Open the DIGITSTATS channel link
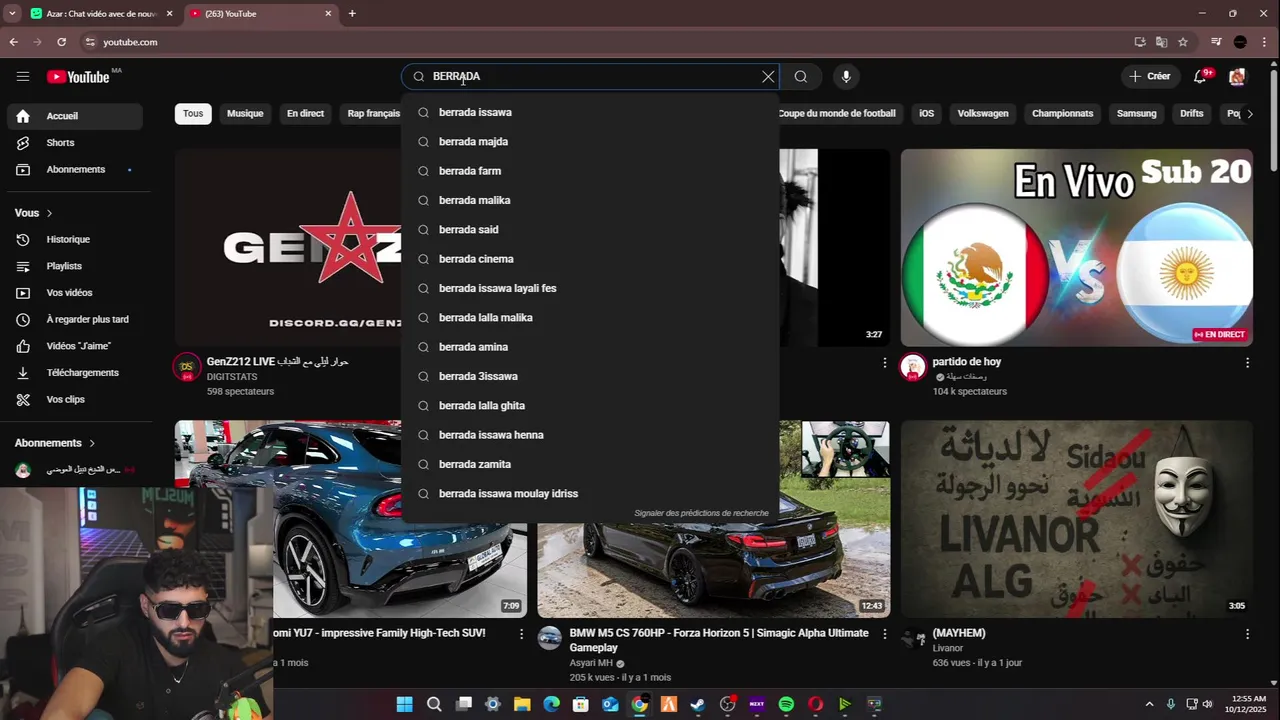Image resolution: width=1280 pixels, height=720 pixels. click(x=232, y=377)
